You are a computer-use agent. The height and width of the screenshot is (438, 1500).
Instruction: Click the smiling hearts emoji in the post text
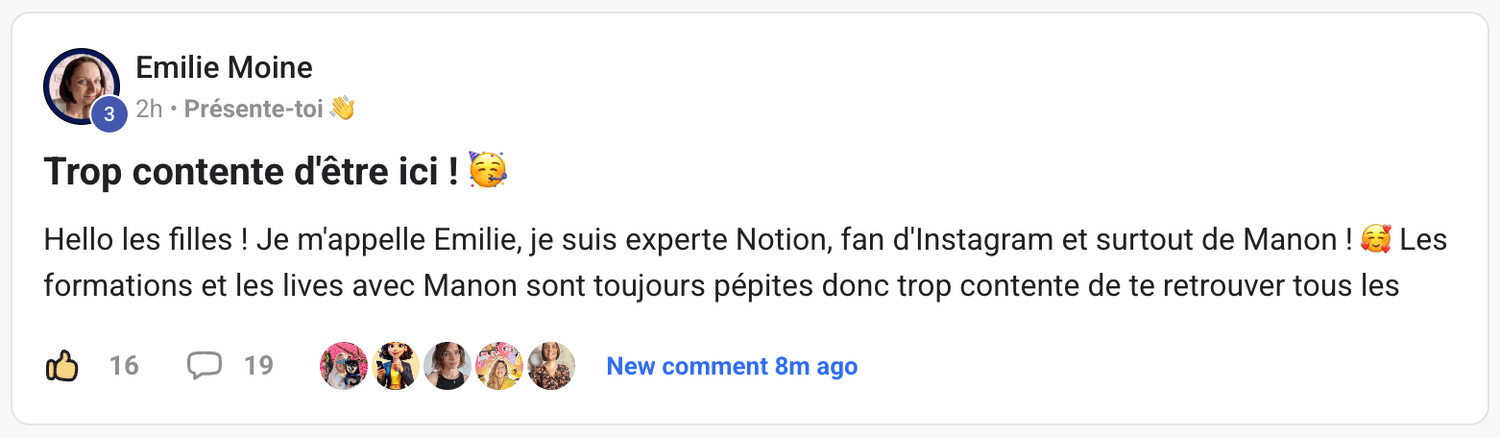point(1377,241)
